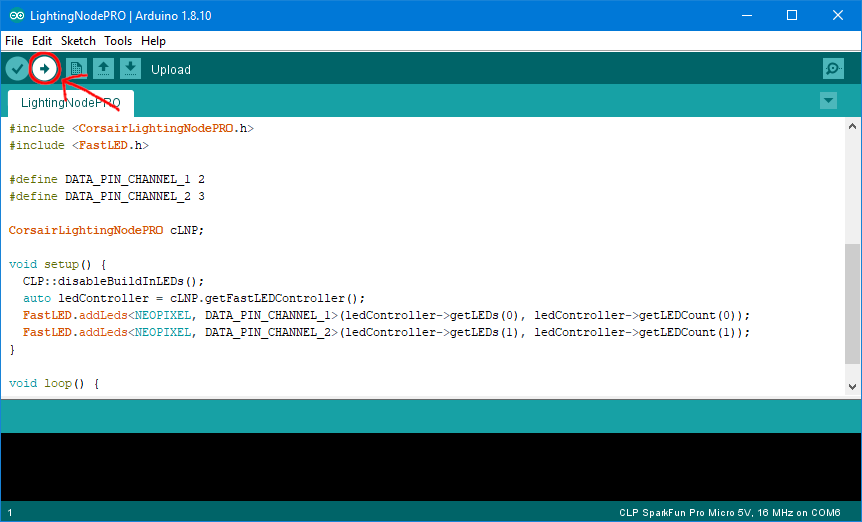The width and height of the screenshot is (862, 522).
Task: Open the tab options dropdown arrow
Action: click(x=828, y=101)
